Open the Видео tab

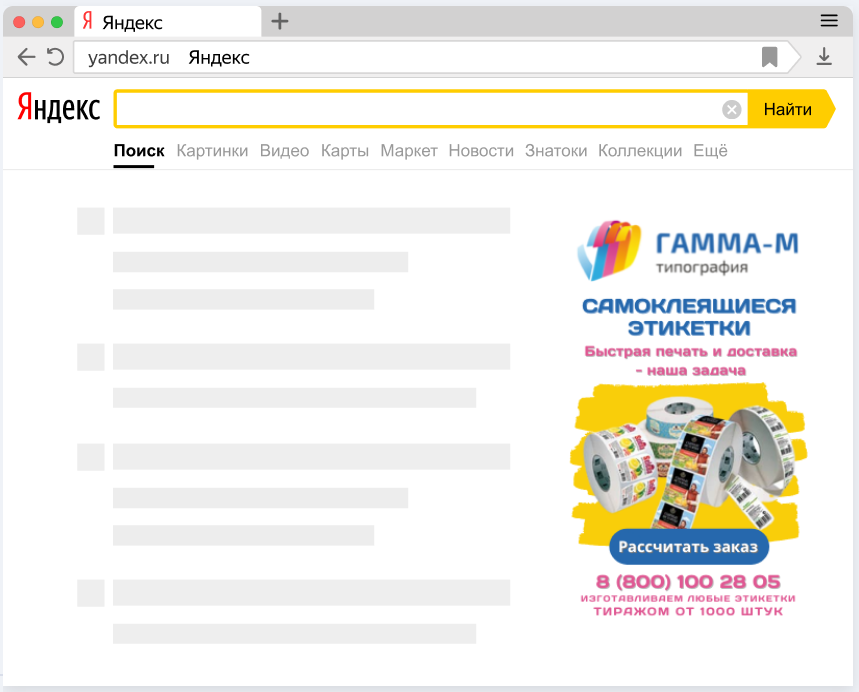(284, 151)
